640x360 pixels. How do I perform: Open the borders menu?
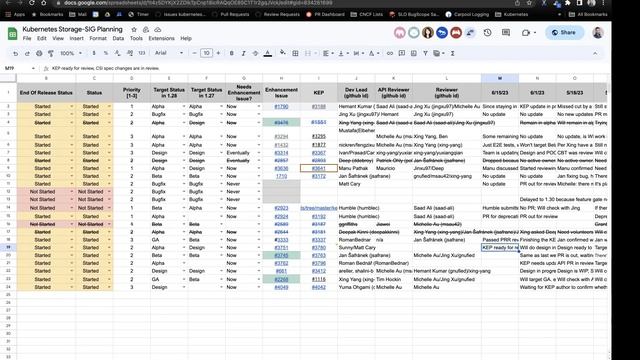[295, 53]
